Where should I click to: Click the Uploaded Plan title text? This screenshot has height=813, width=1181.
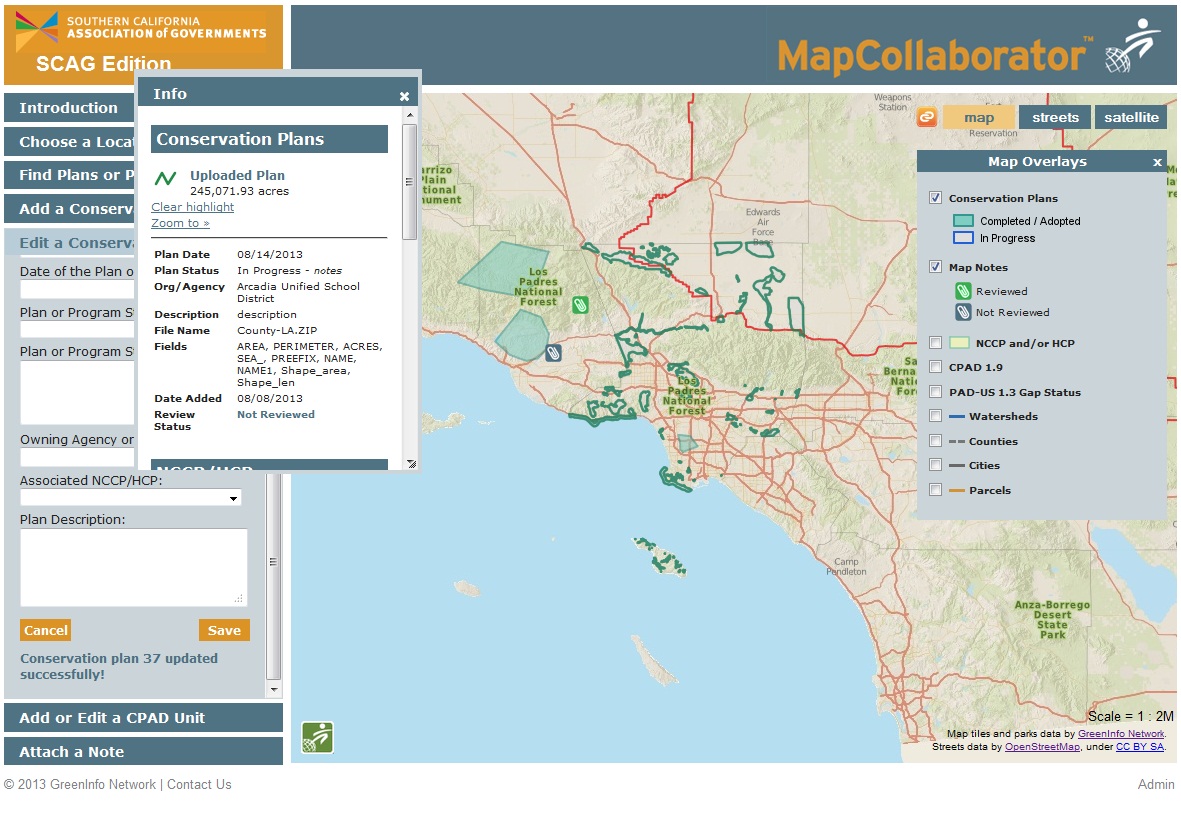tap(237, 175)
